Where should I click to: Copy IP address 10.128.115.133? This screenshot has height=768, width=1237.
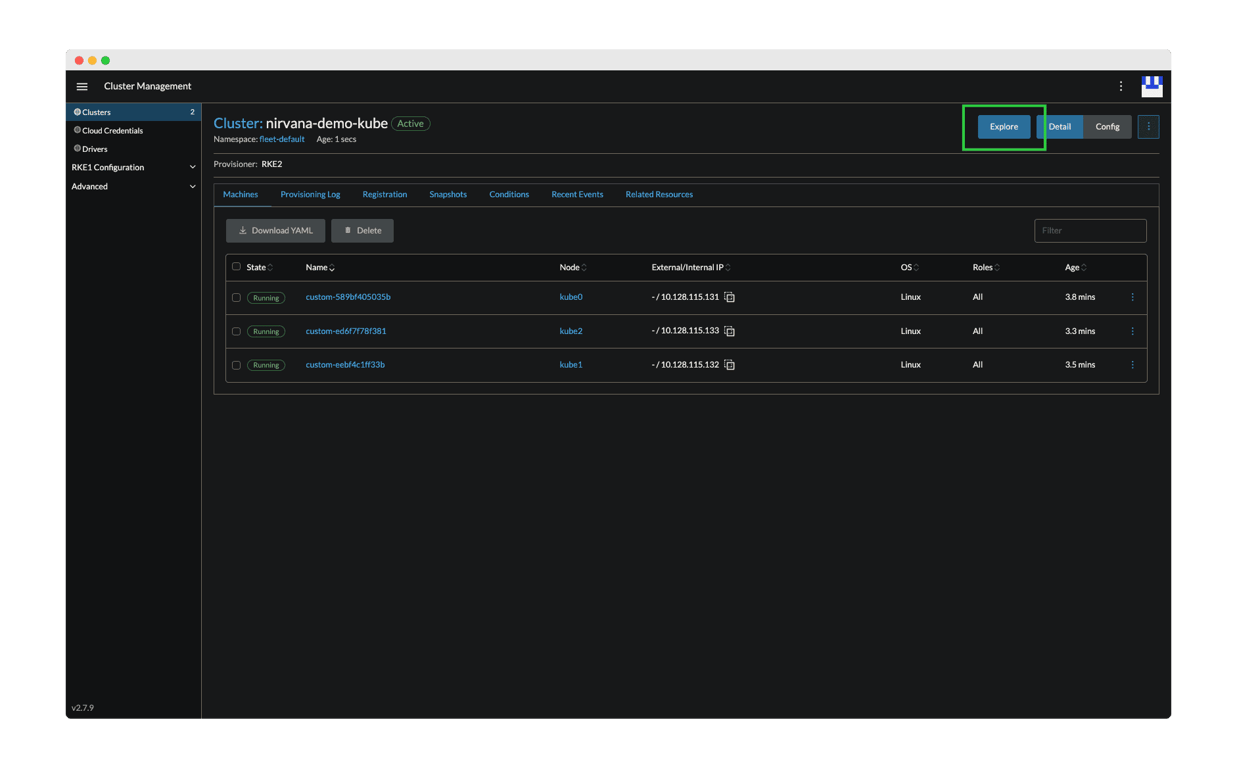point(729,332)
